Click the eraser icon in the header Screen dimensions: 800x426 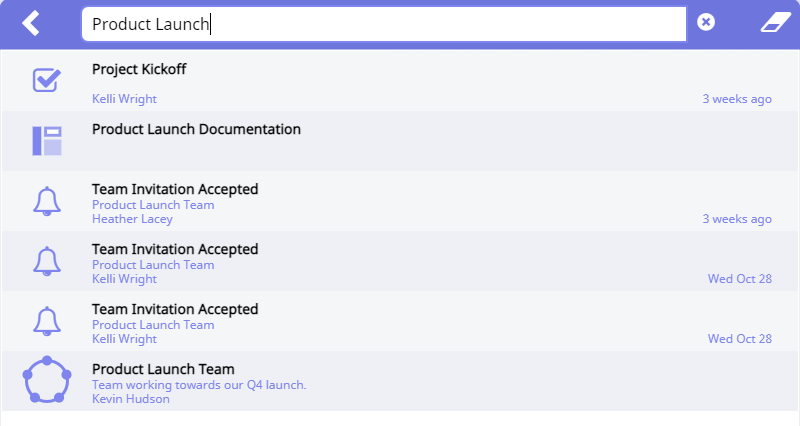tap(775, 23)
